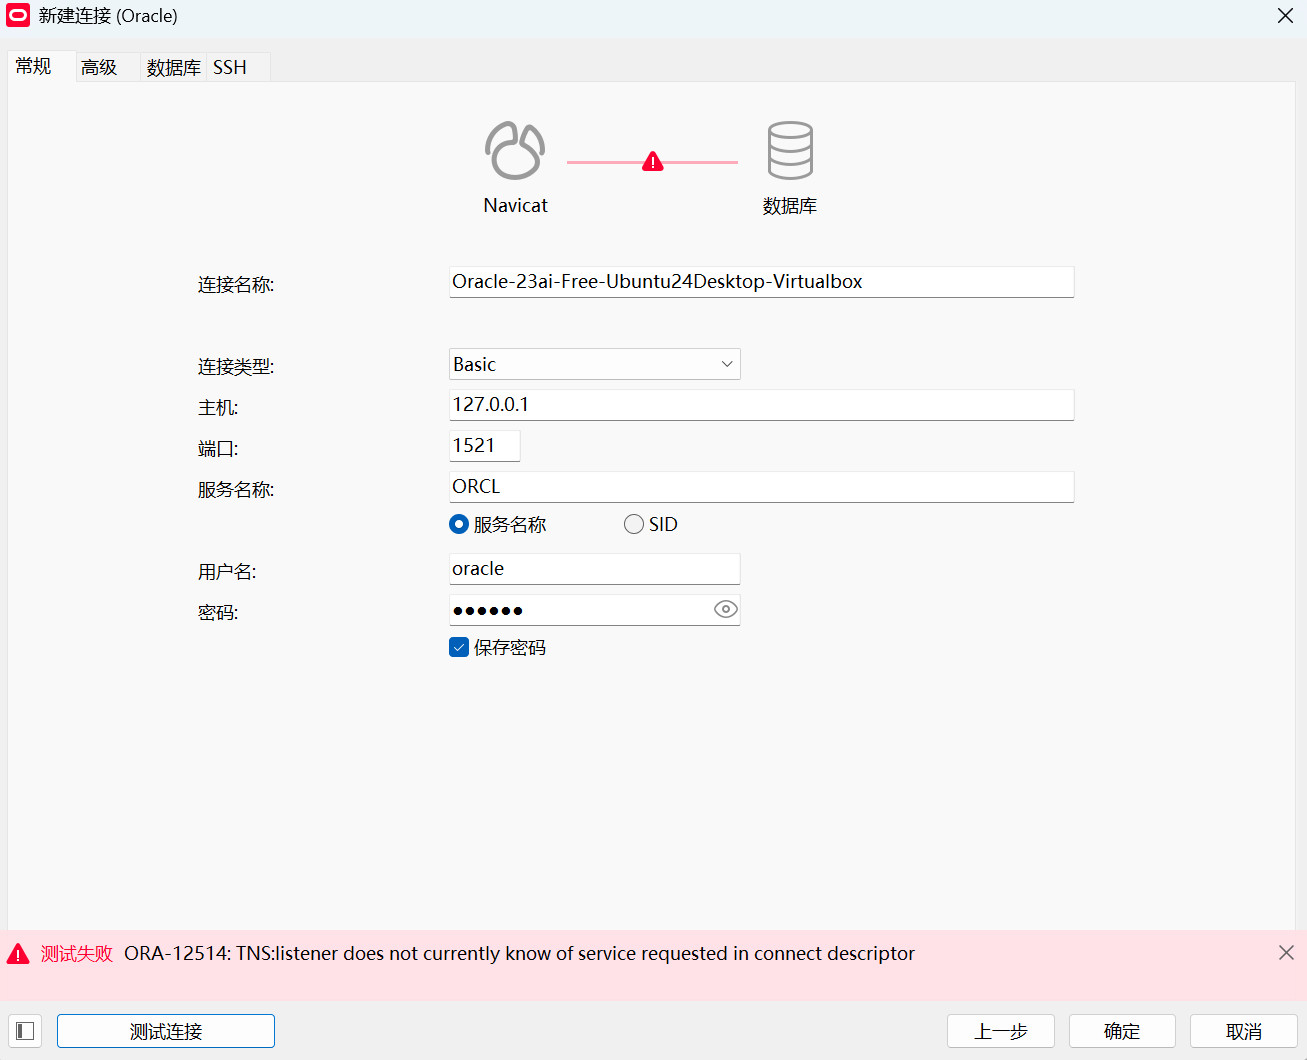Click the Oracle app icon in title bar
The height and width of the screenshot is (1060, 1307).
(18, 15)
